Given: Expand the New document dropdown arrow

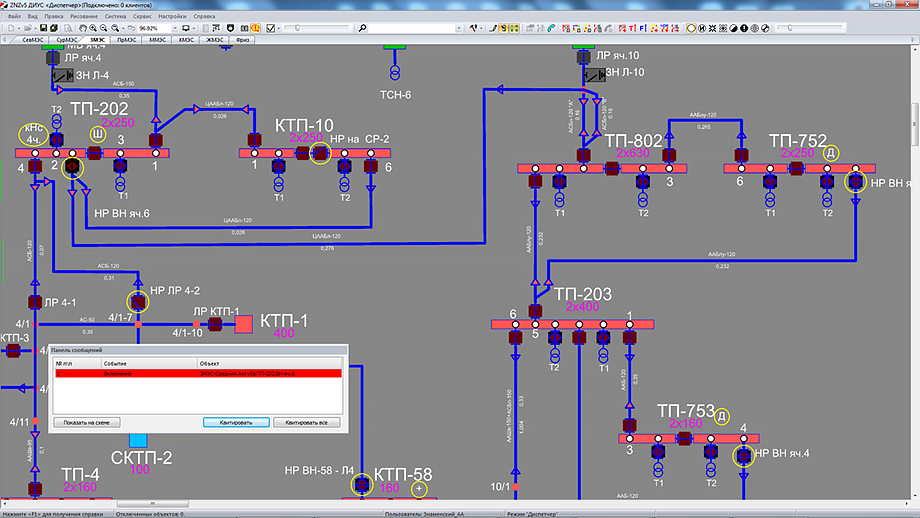Looking at the screenshot, I should (19, 29).
